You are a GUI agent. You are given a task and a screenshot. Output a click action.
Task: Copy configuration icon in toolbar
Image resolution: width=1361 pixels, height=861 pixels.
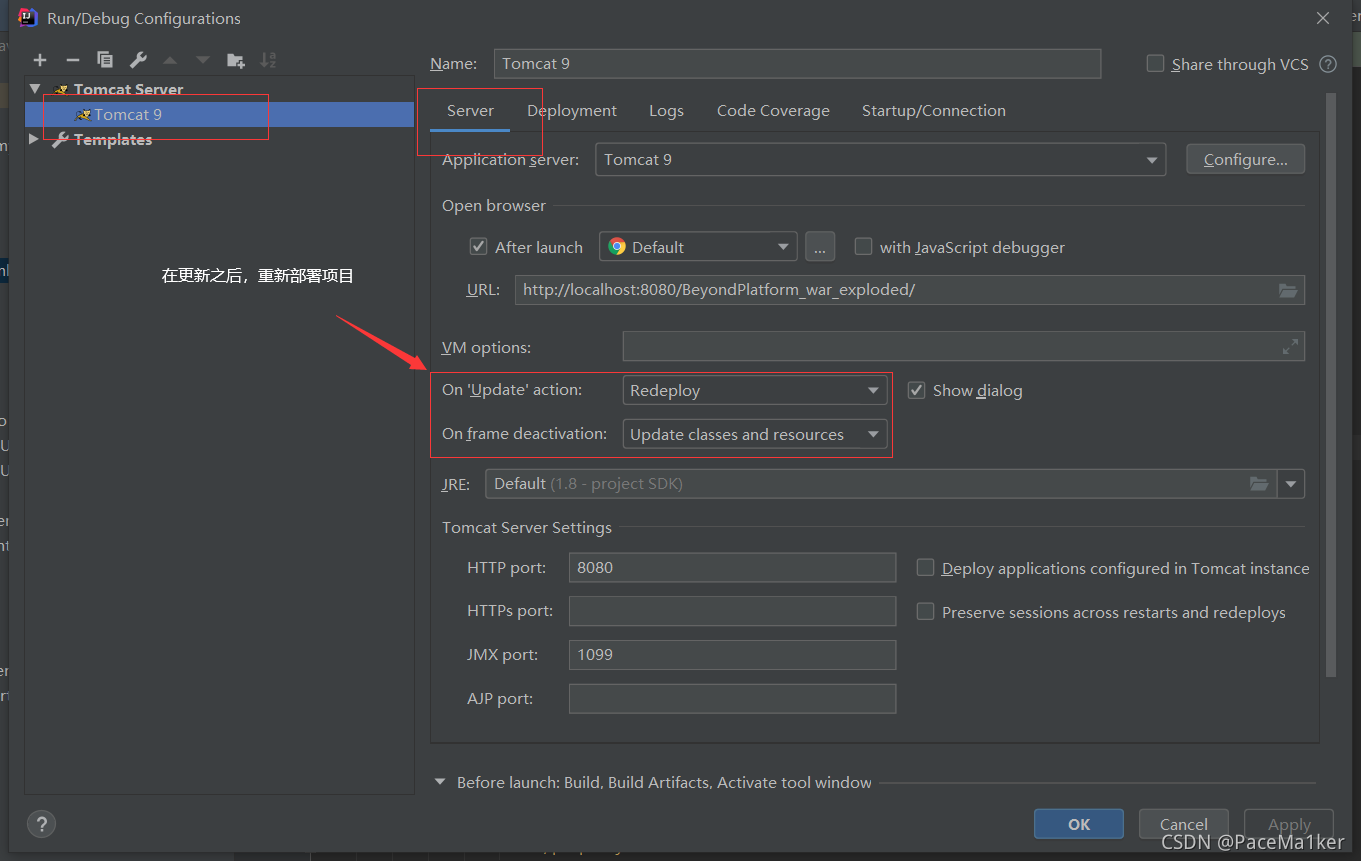(x=105, y=60)
